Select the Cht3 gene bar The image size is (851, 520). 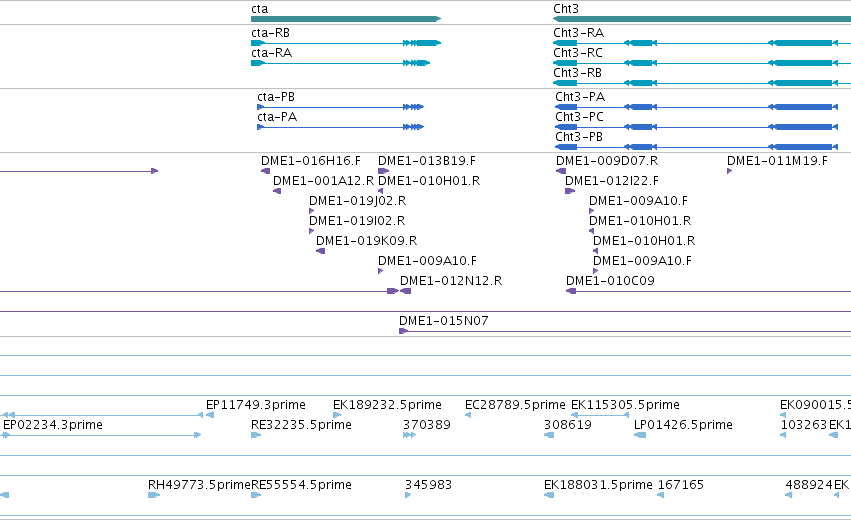702,19
